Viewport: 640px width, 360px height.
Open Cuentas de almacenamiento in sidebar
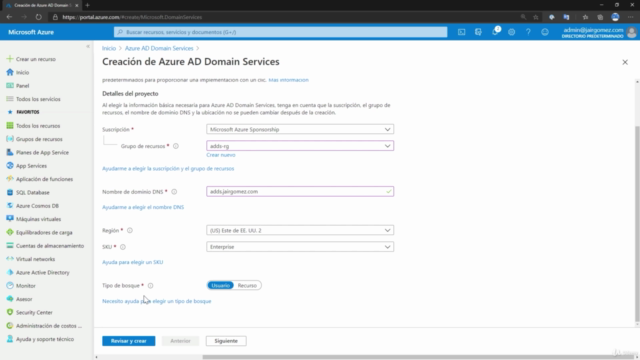pos(50,246)
